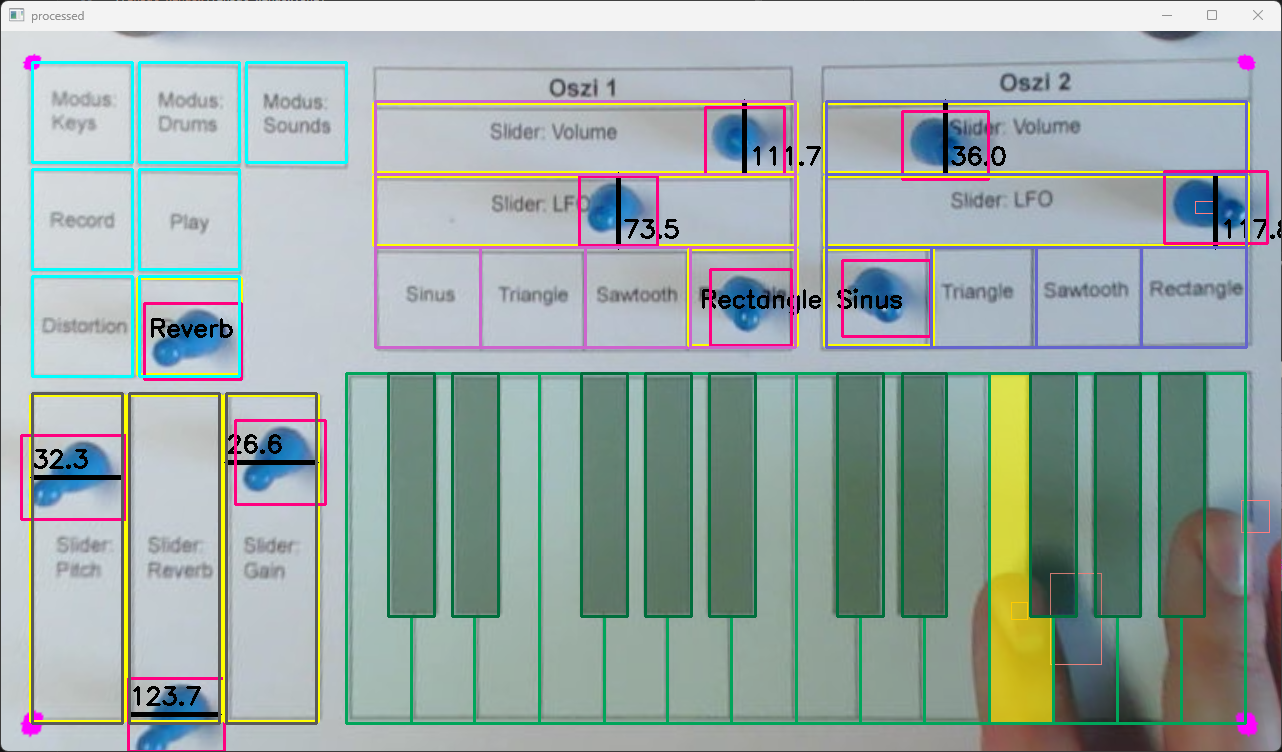Click the vertical Pitch slider marker

click(77, 477)
